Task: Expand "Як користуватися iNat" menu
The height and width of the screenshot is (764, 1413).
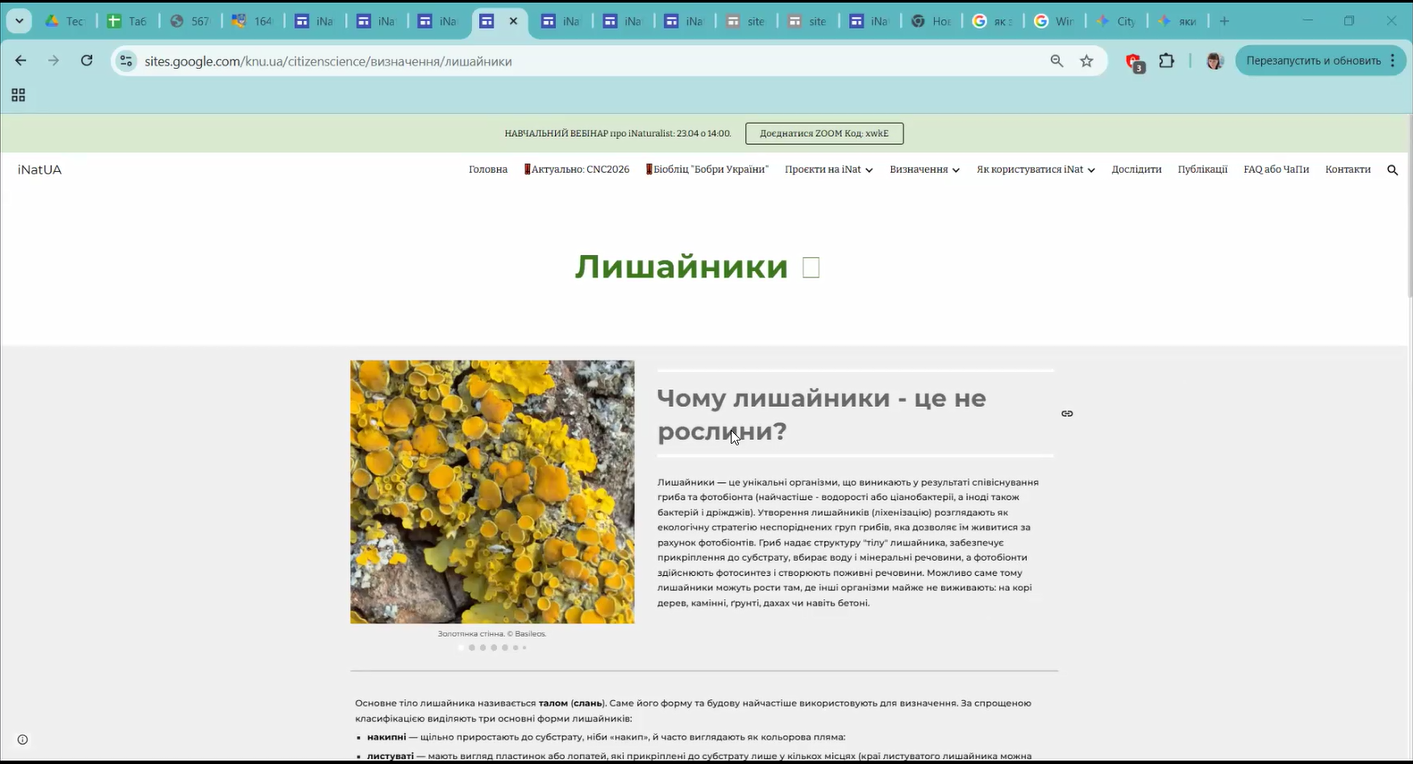Action: pyautogui.click(x=1035, y=170)
